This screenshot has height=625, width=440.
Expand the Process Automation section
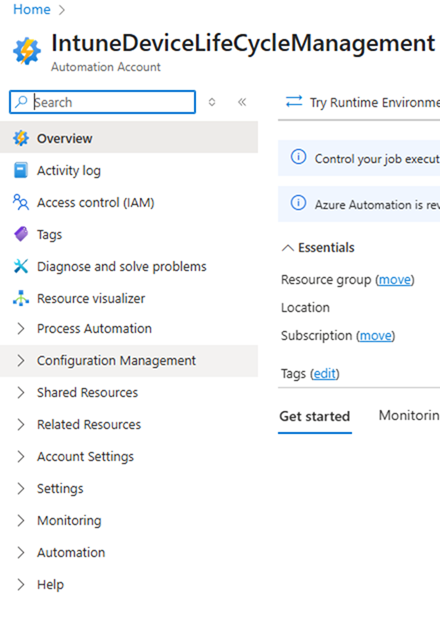pyautogui.click(x=21, y=328)
